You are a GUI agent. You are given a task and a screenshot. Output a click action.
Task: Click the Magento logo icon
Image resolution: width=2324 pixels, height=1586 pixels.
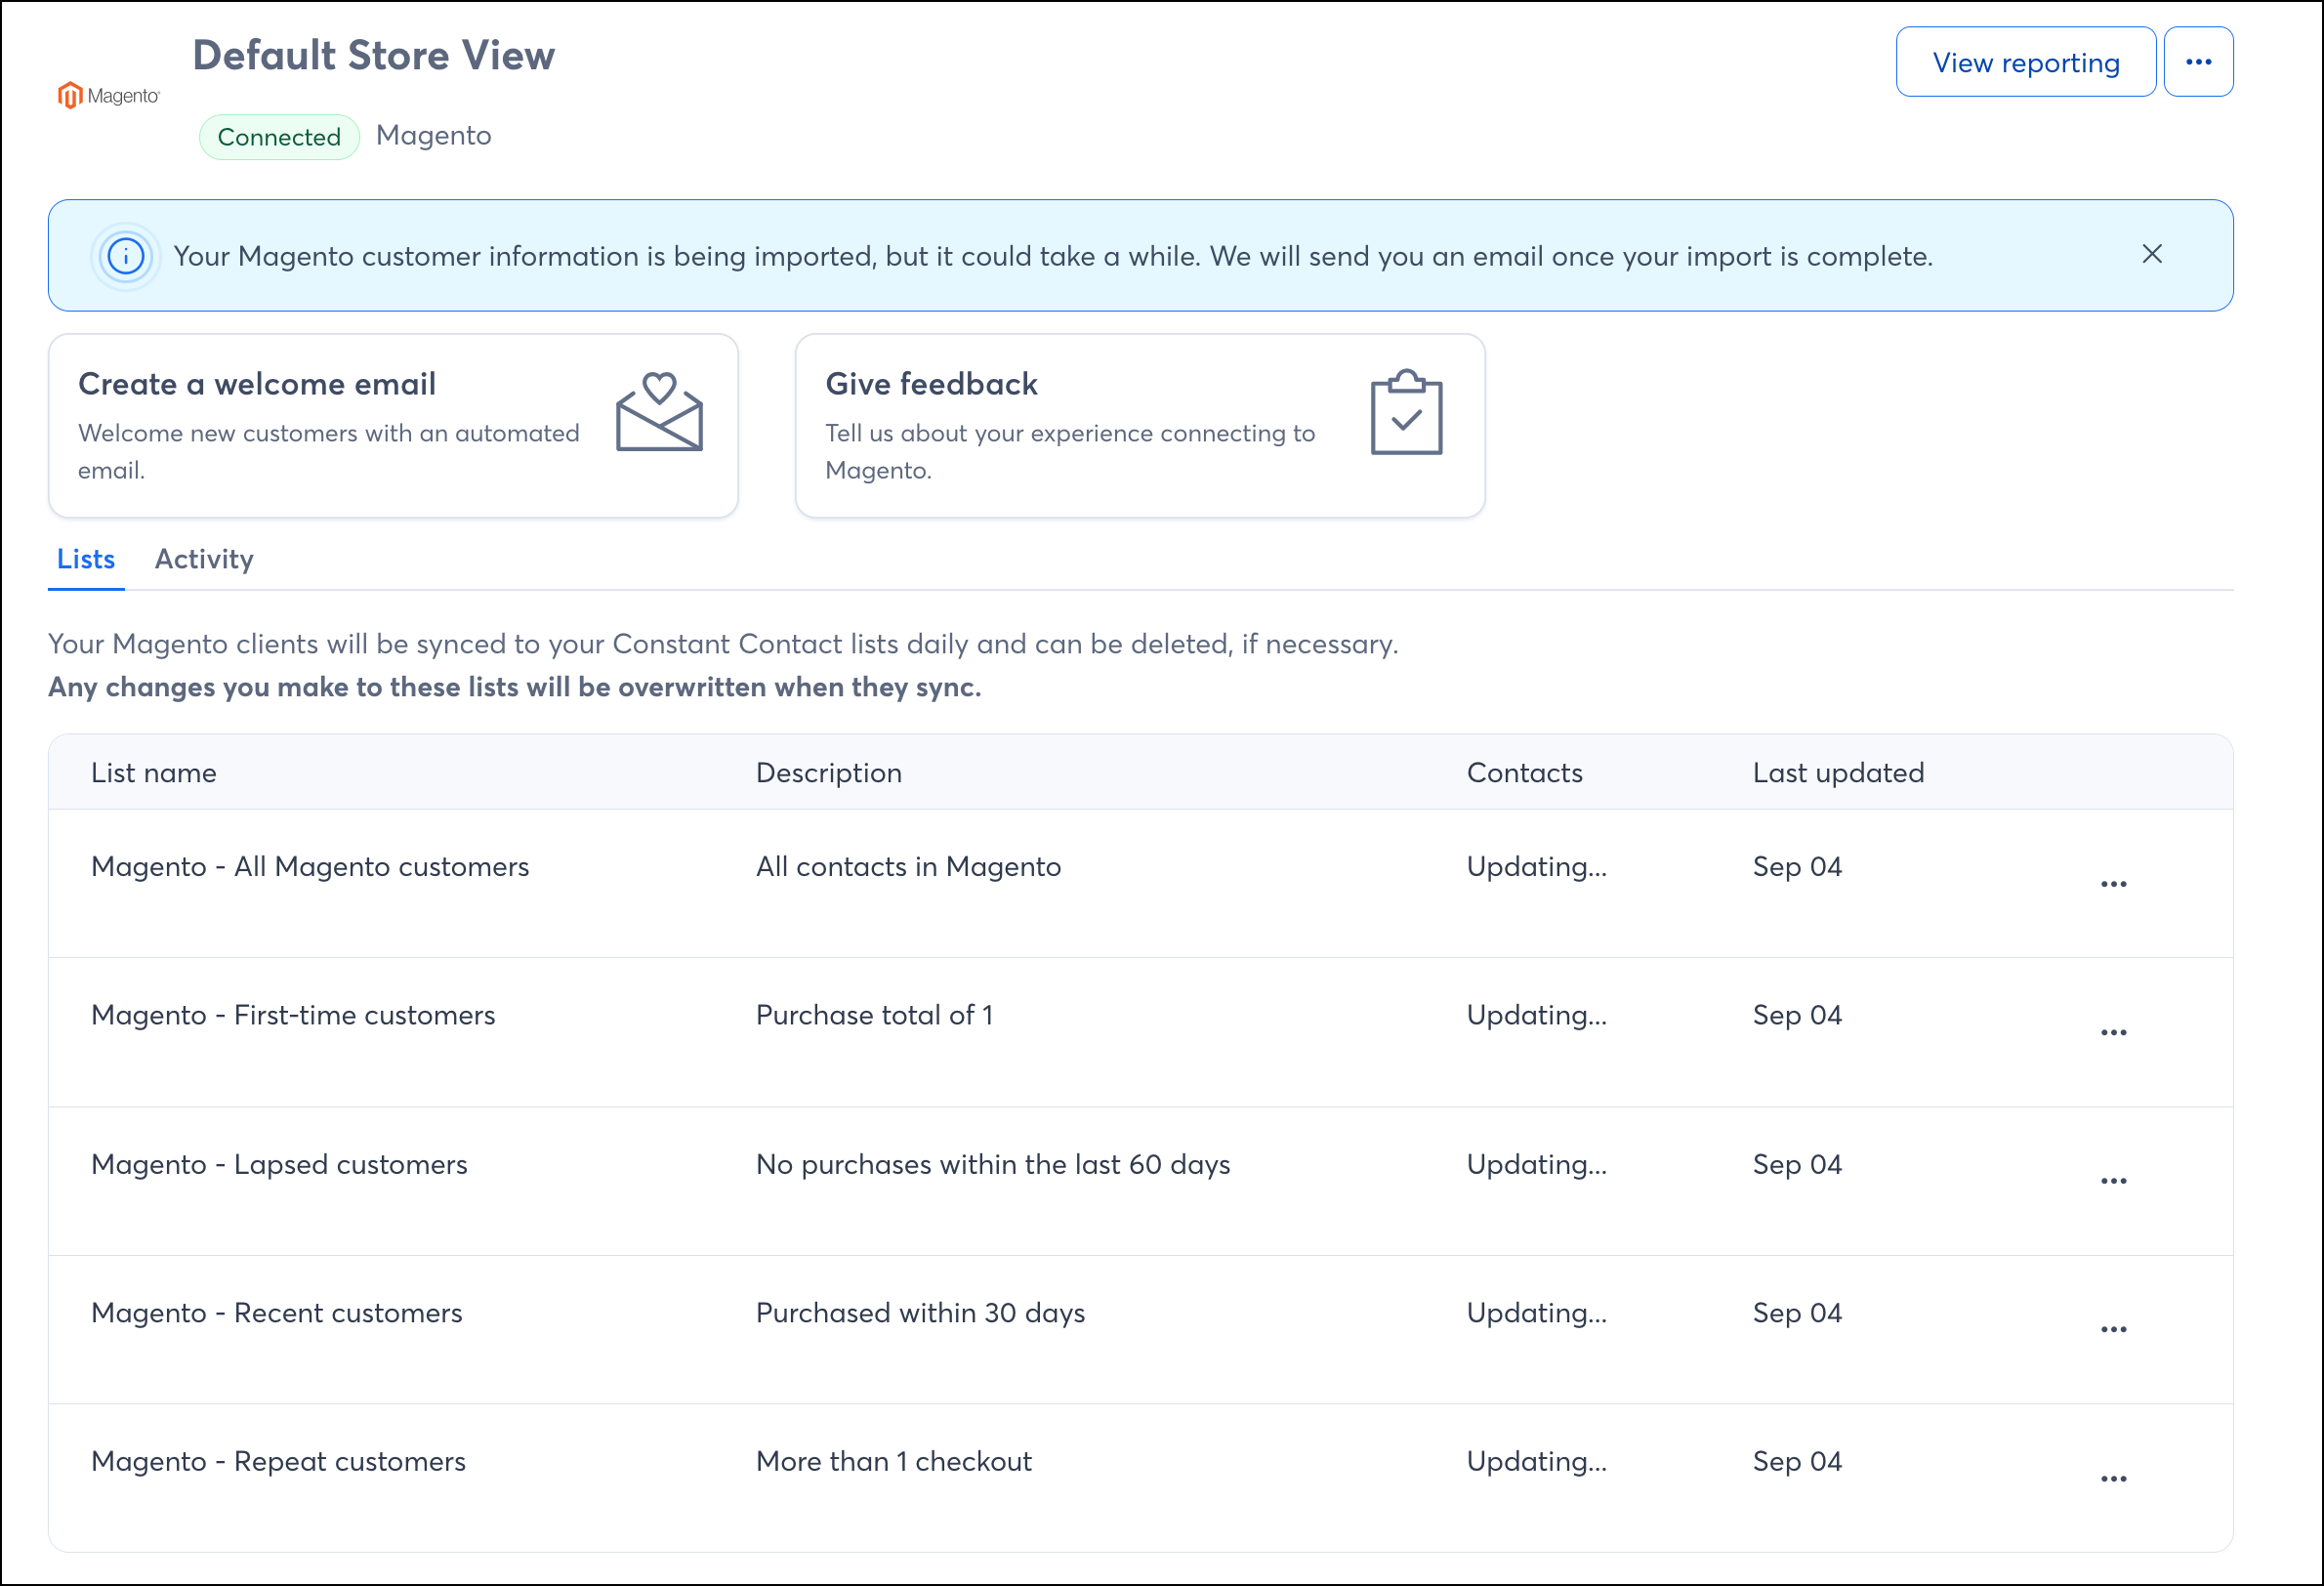(x=108, y=95)
